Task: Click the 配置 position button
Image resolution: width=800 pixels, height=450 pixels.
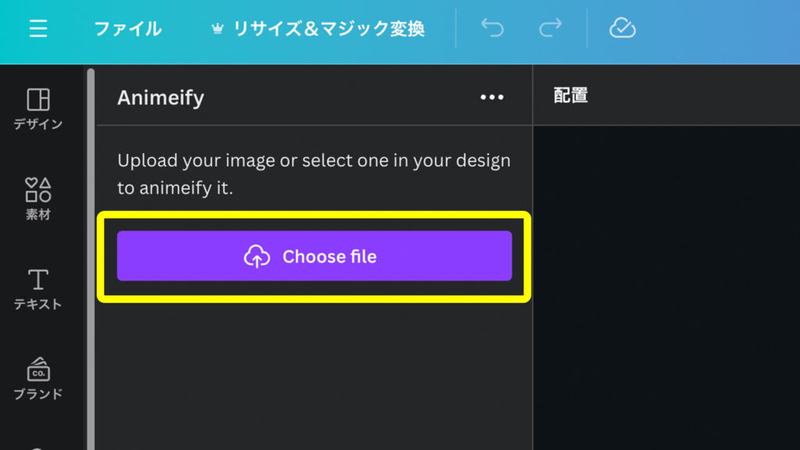Action: [570, 95]
